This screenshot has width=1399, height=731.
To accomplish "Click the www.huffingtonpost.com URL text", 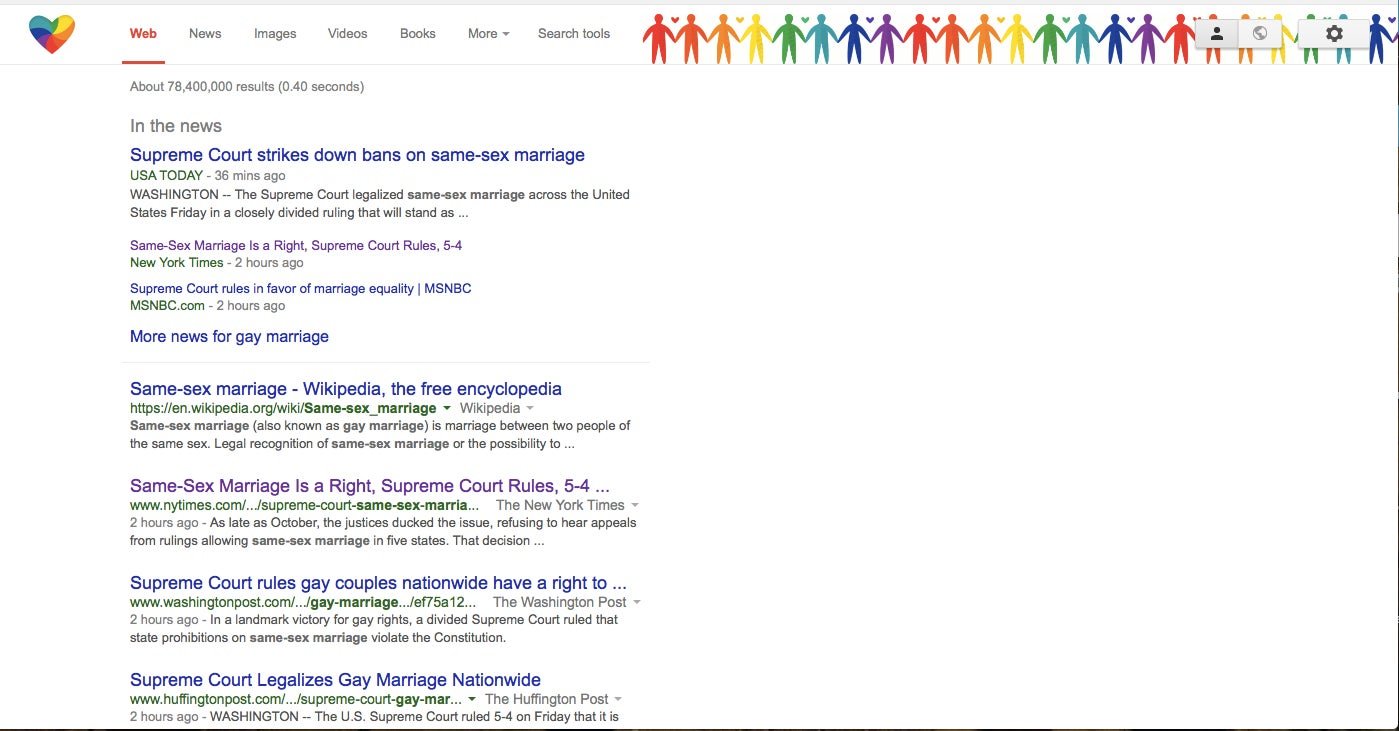I will (296, 699).
